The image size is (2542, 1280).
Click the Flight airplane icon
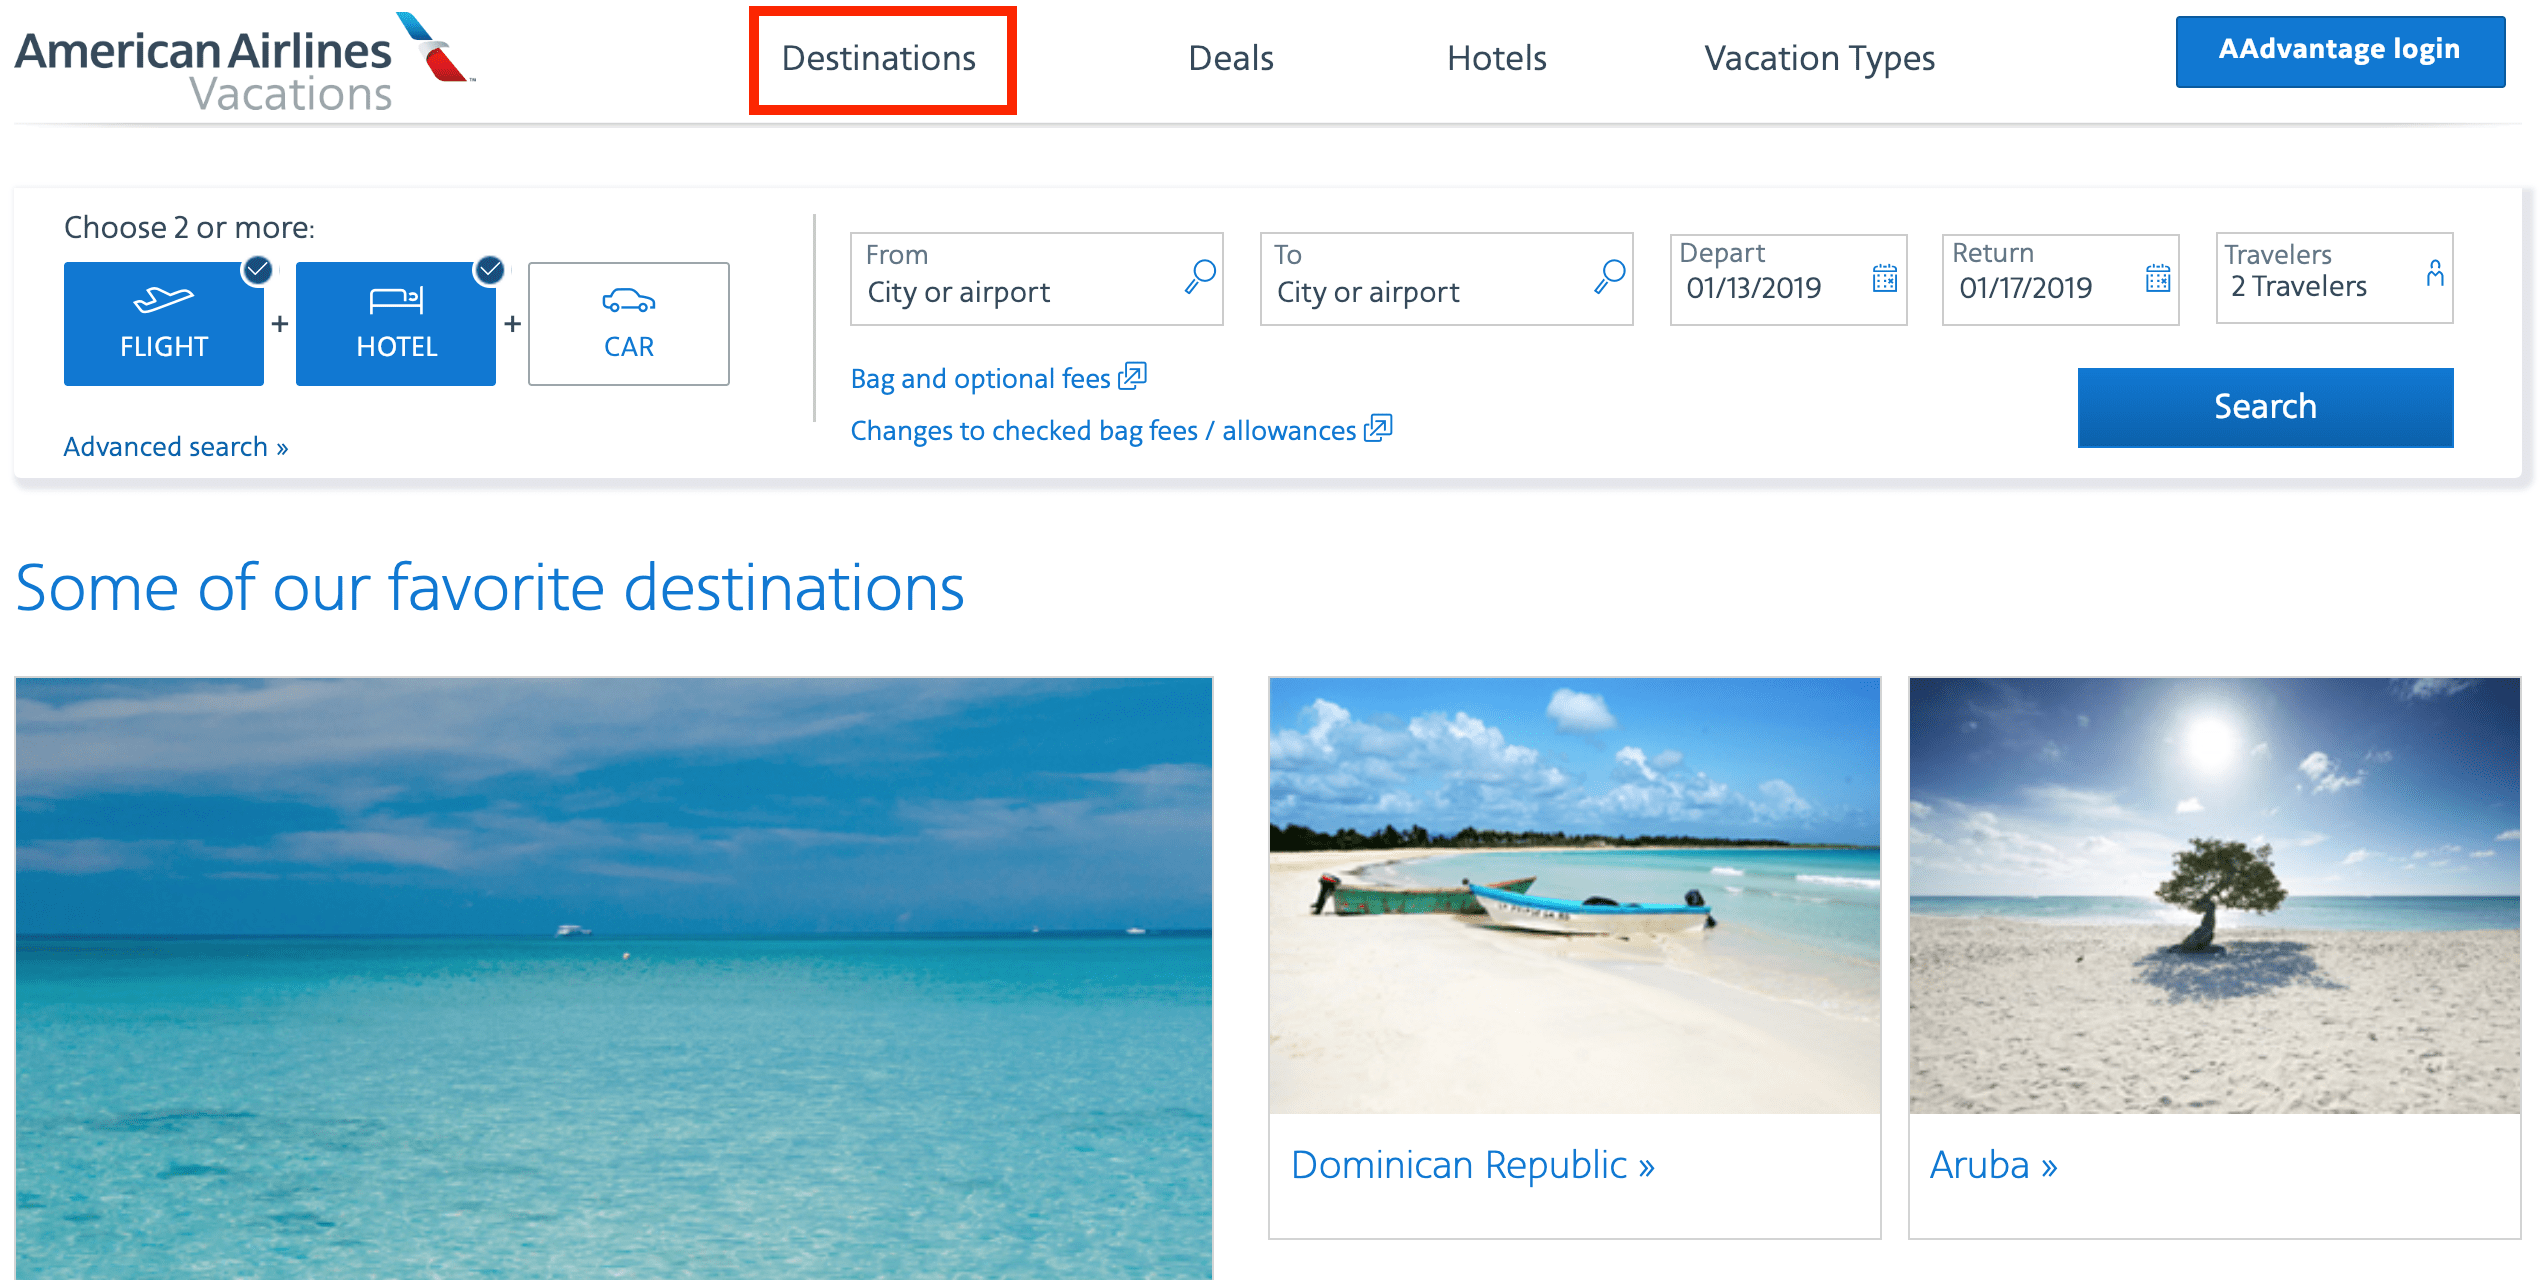point(163,300)
